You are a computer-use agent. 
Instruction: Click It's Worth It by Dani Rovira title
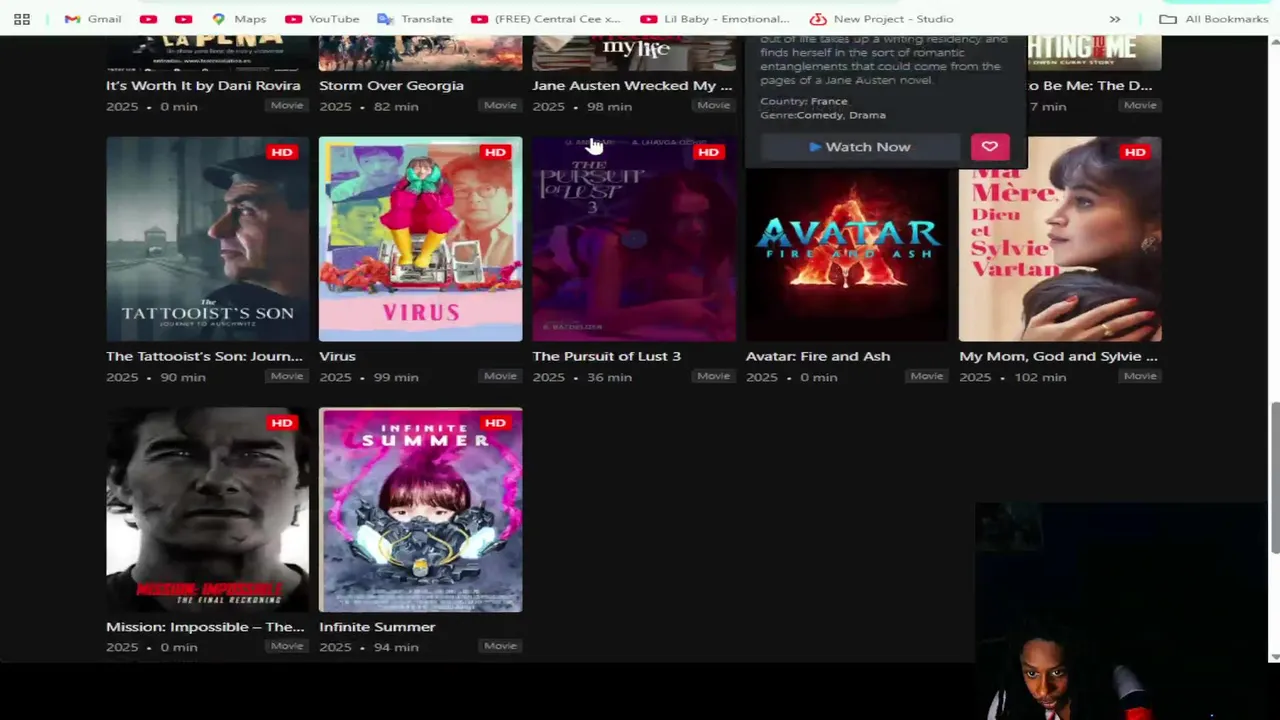click(x=203, y=85)
